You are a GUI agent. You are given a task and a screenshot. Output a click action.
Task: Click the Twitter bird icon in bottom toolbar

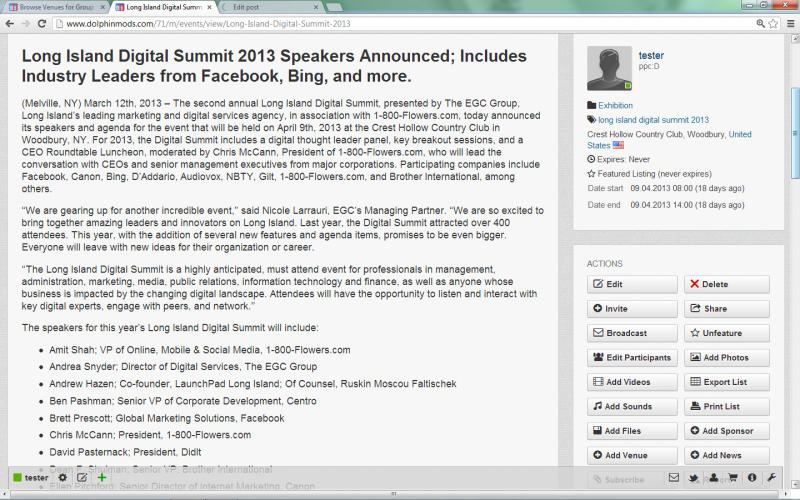point(693,478)
